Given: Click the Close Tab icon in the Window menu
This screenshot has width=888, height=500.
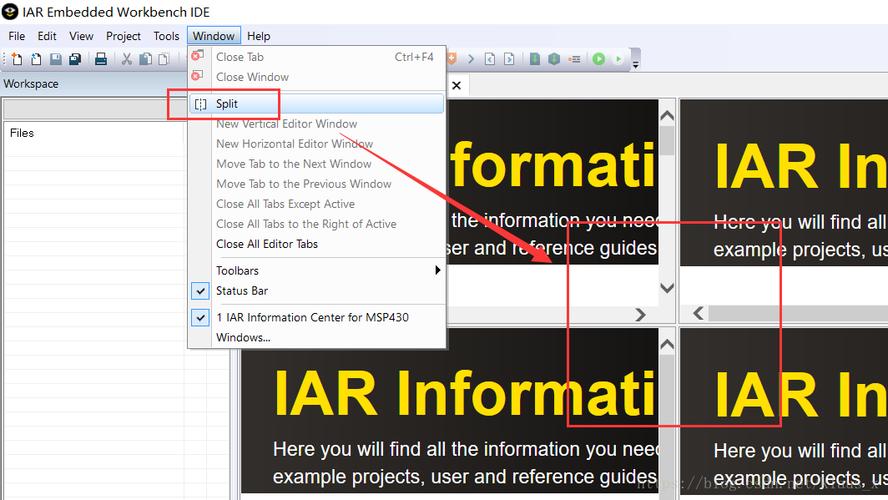Looking at the screenshot, I should coord(197,55).
